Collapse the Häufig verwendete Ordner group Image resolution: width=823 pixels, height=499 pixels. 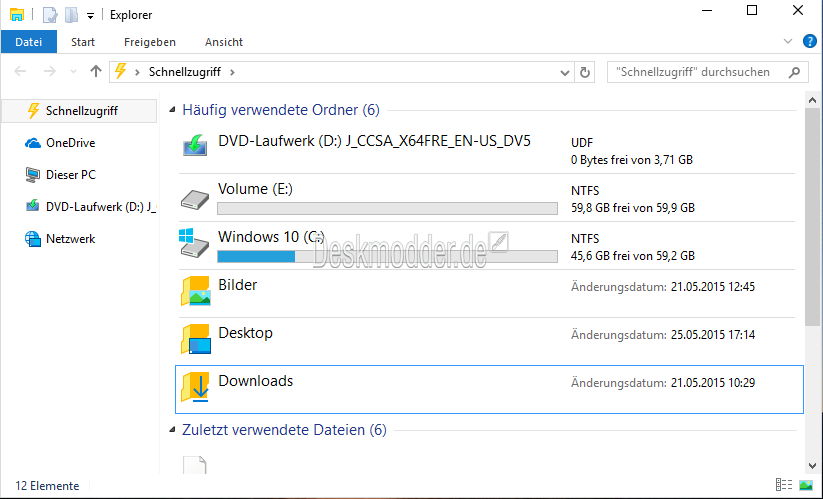click(172, 110)
